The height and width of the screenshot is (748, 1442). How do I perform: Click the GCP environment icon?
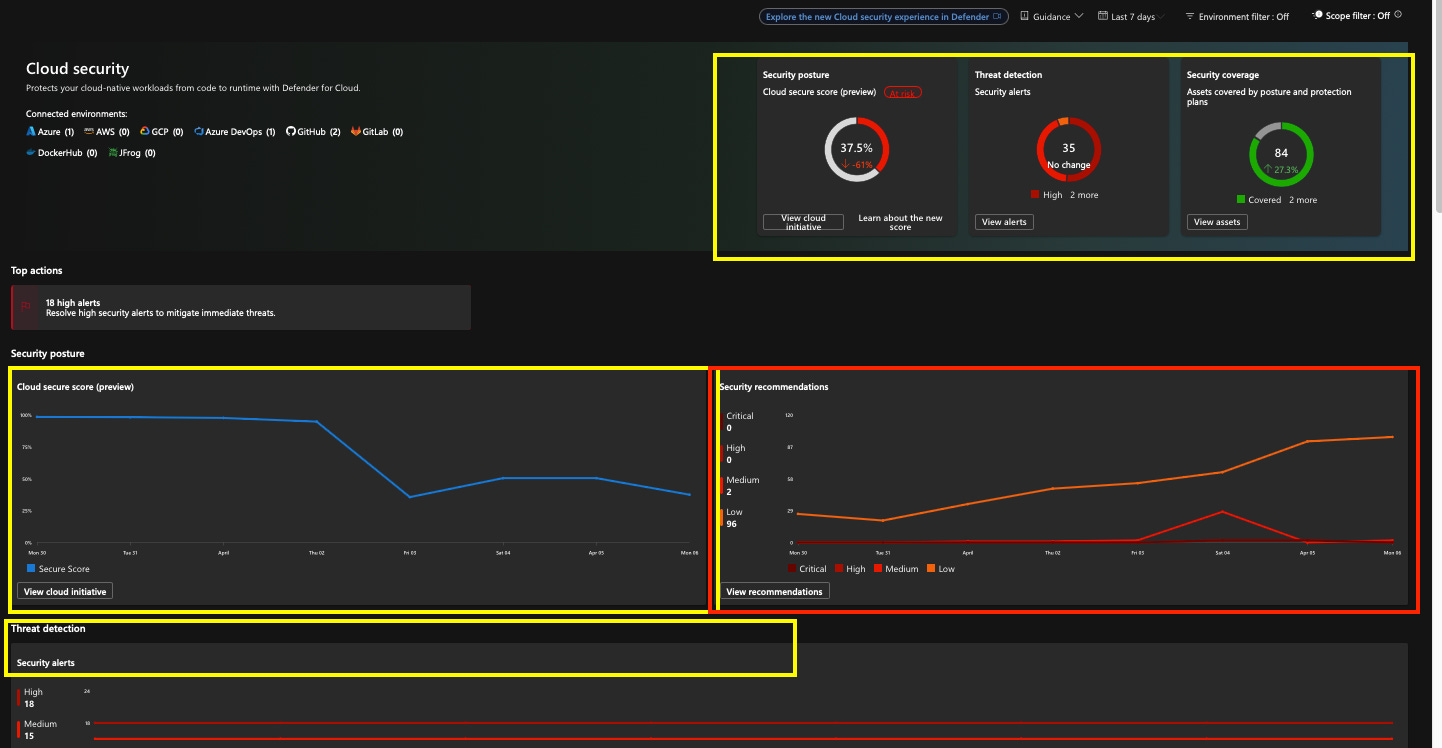(x=144, y=132)
